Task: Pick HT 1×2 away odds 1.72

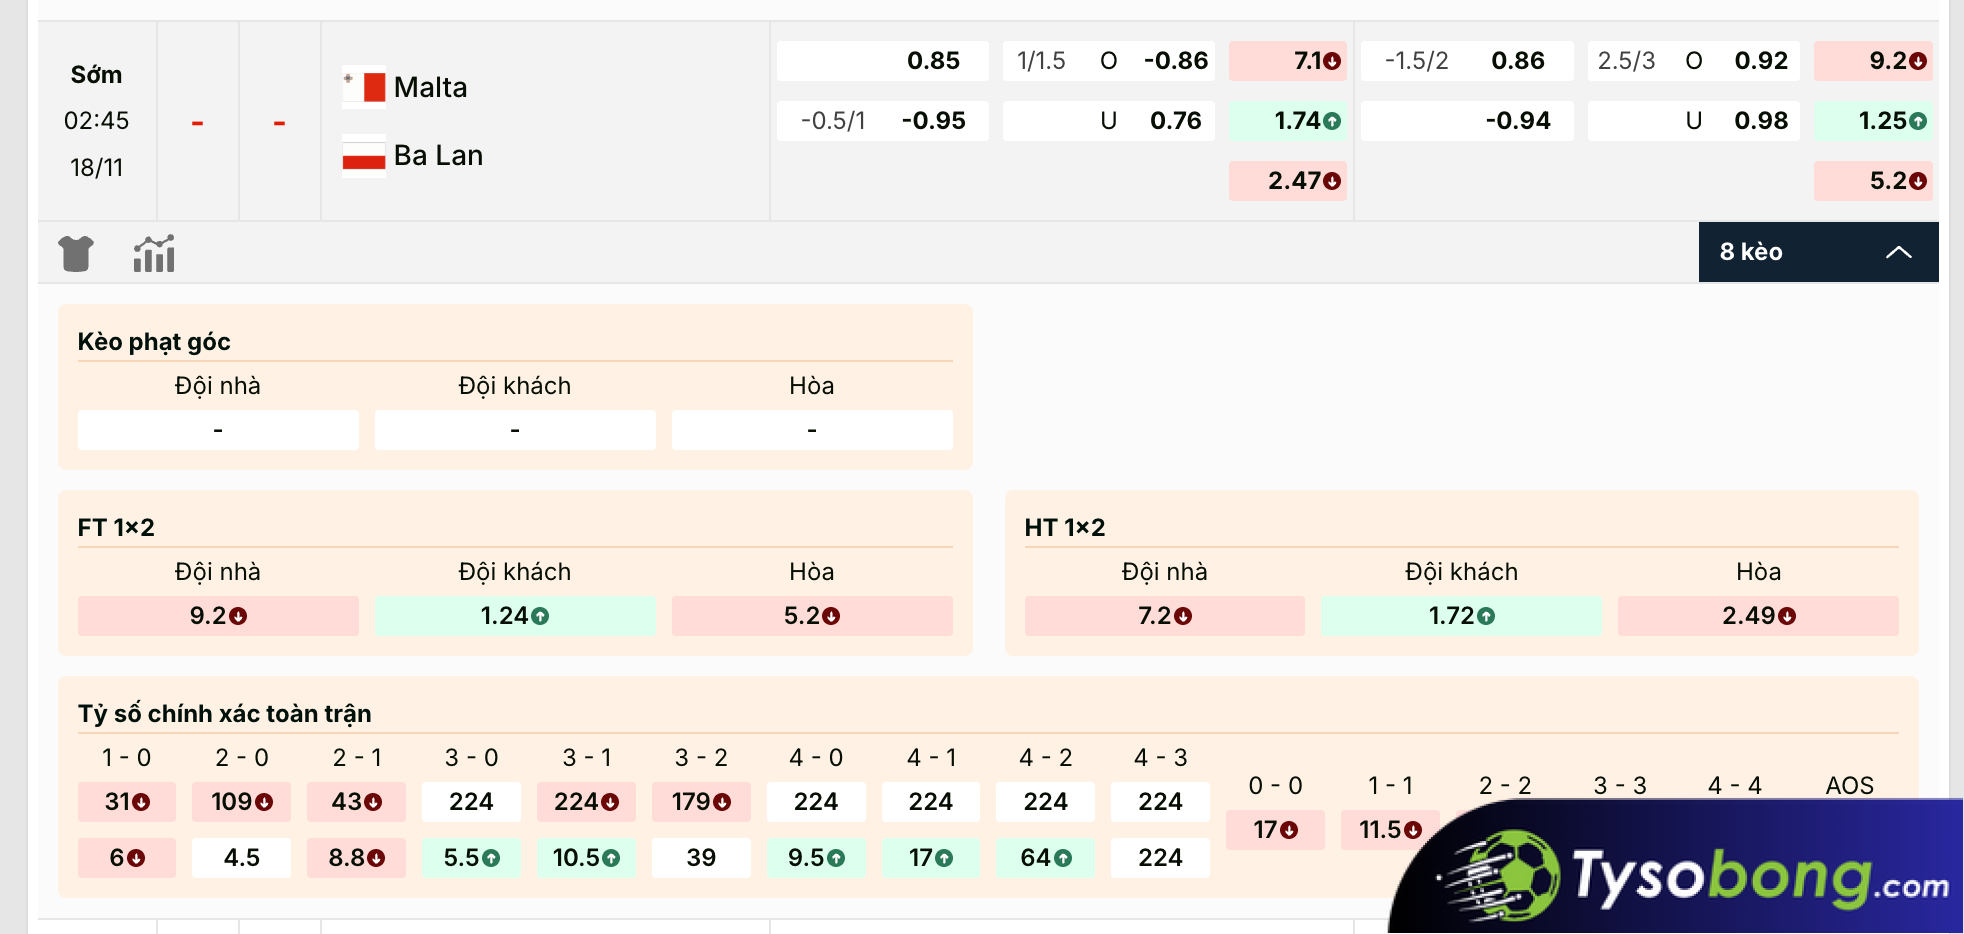Action: click(x=1461, y=616)
